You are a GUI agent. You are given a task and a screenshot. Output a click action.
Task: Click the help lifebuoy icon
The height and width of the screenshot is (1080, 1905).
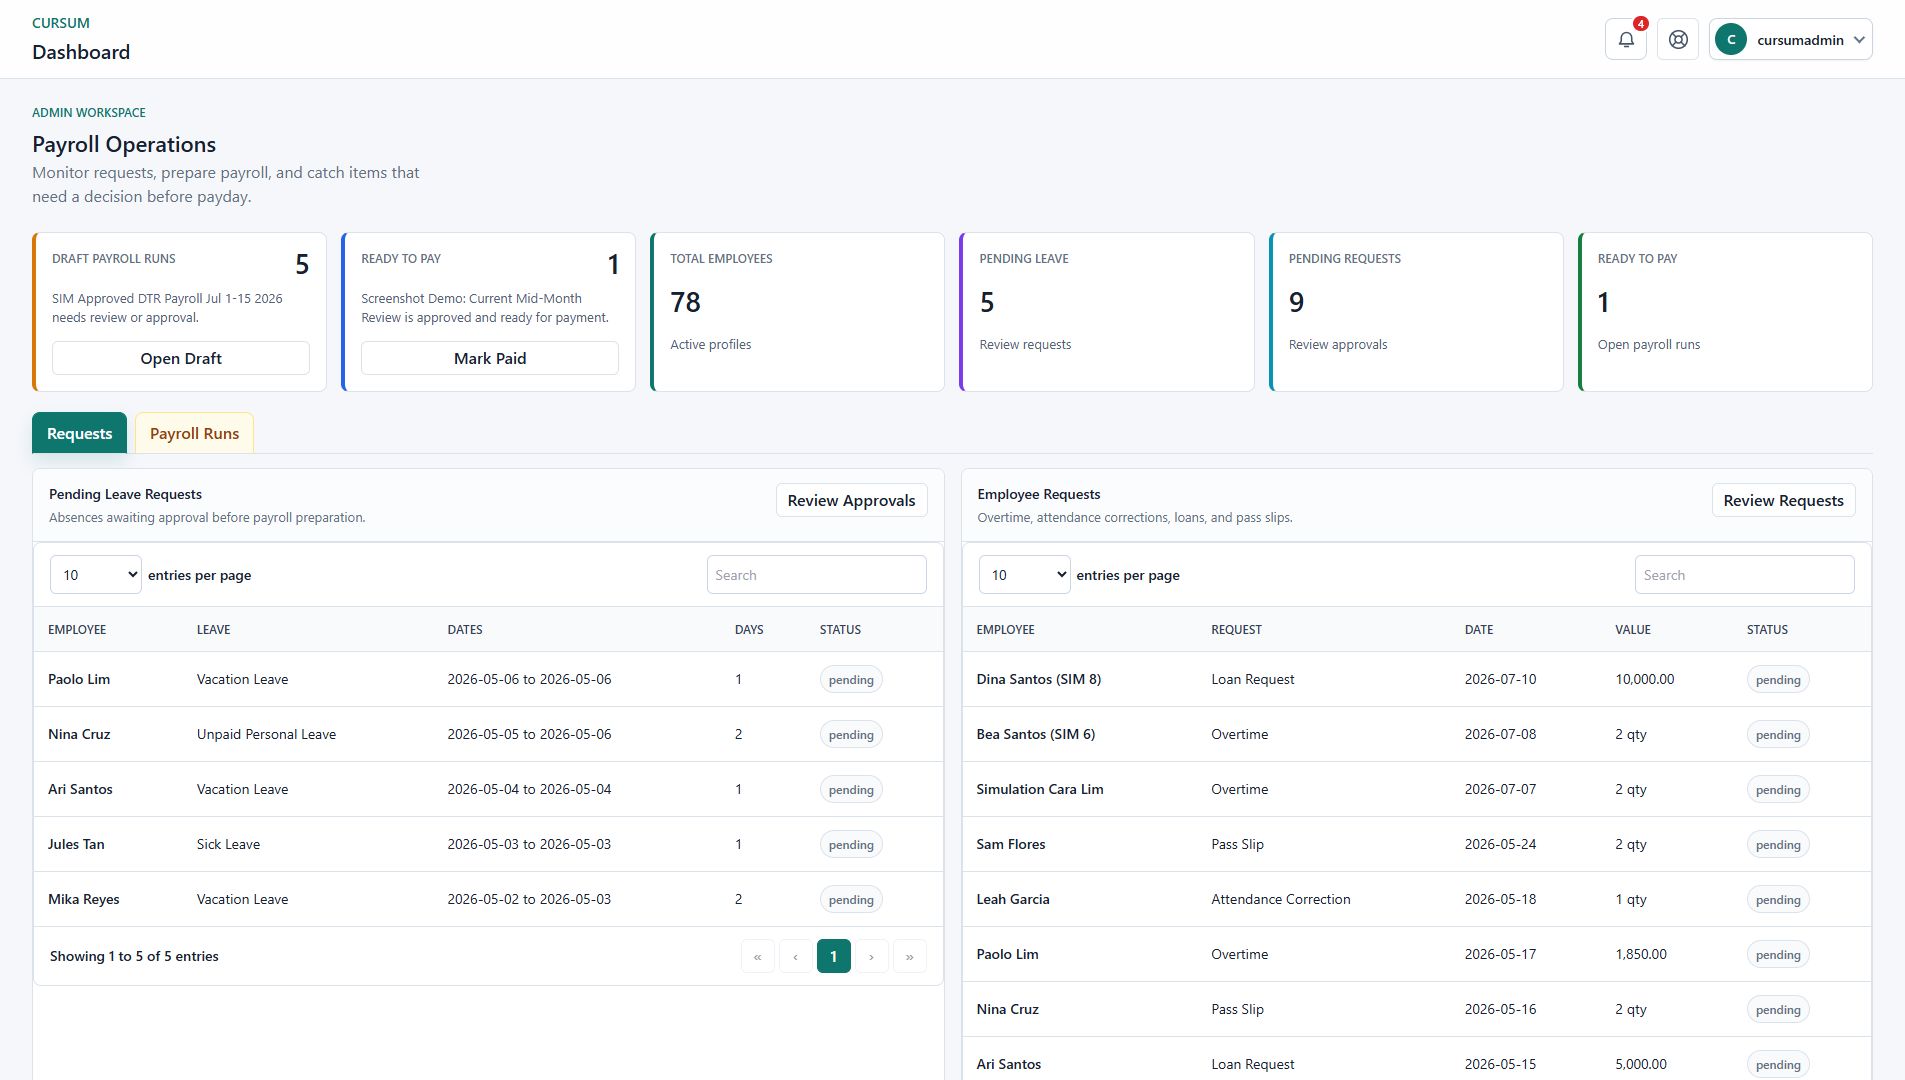[1678, 40]
